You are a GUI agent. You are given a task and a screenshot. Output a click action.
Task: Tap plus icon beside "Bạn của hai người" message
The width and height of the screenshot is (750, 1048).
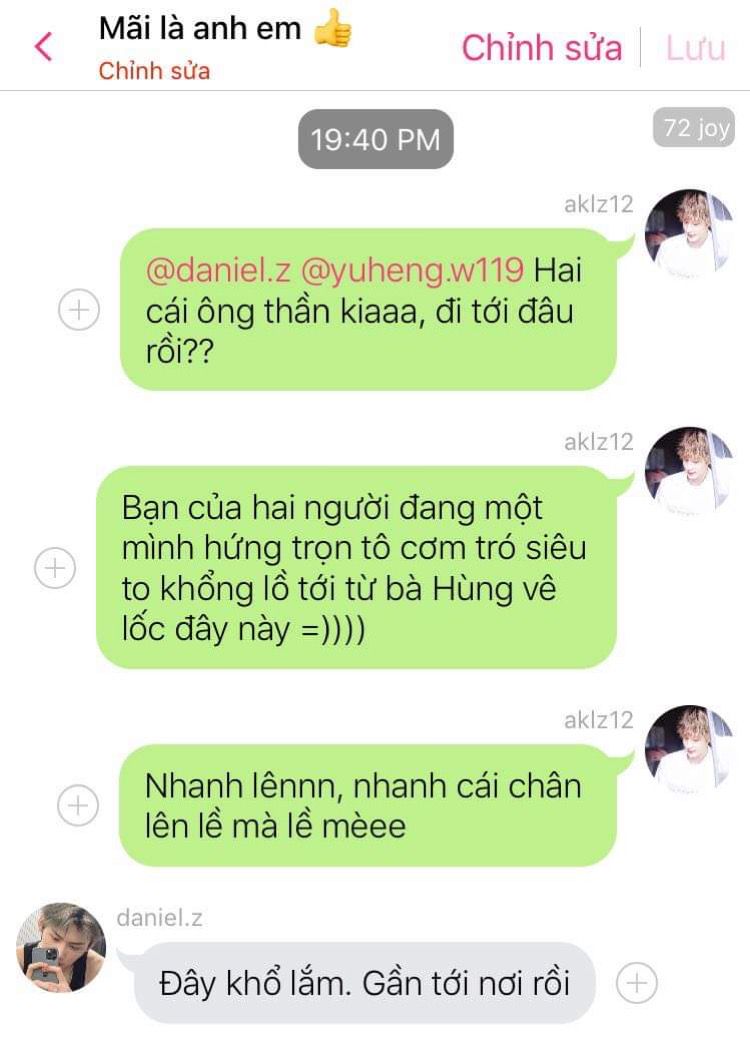tap(55, 568)
